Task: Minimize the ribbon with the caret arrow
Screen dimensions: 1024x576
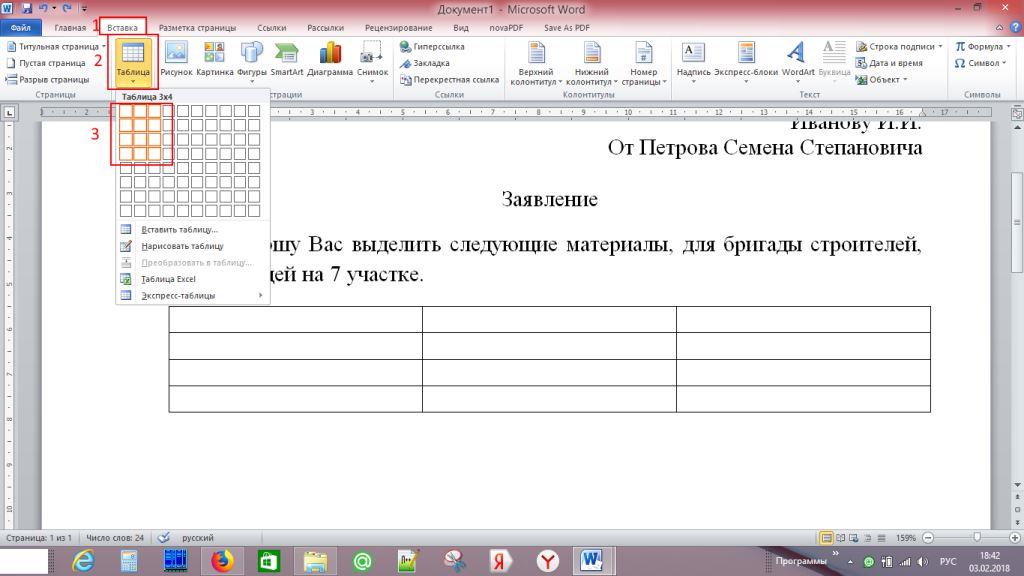Action: pyautogui.click(x=999, y=27)
